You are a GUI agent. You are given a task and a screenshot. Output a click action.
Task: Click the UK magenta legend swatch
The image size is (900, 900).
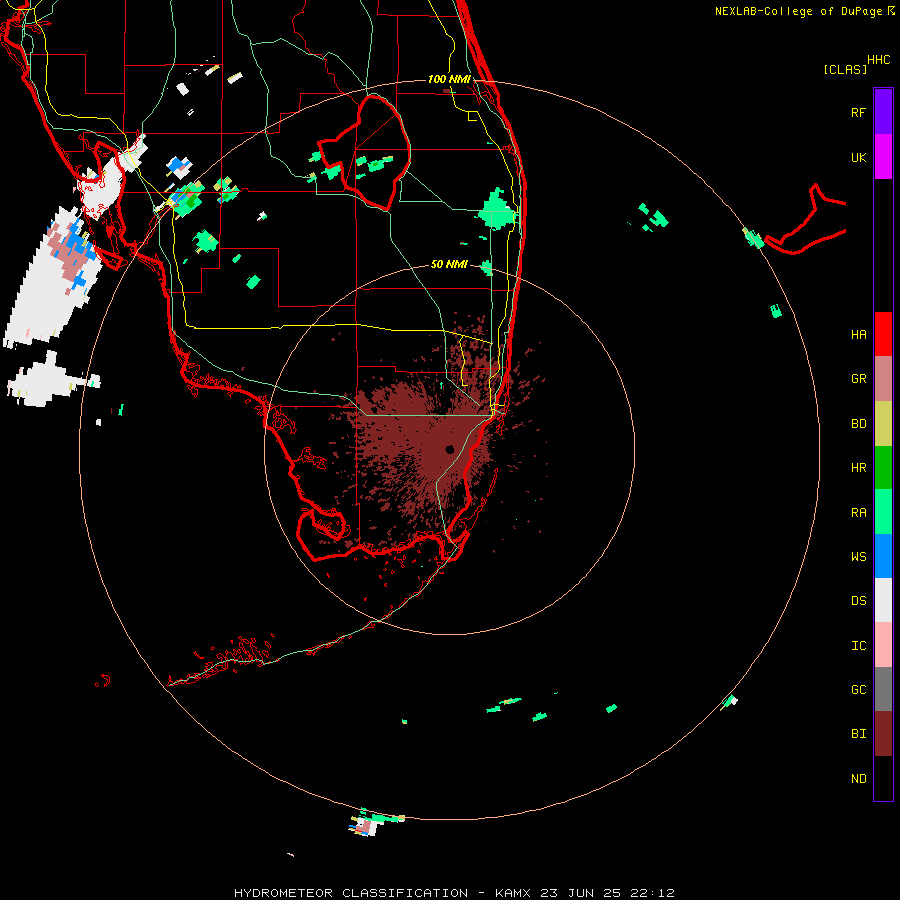pyautogui.click(x=883, y=157)
